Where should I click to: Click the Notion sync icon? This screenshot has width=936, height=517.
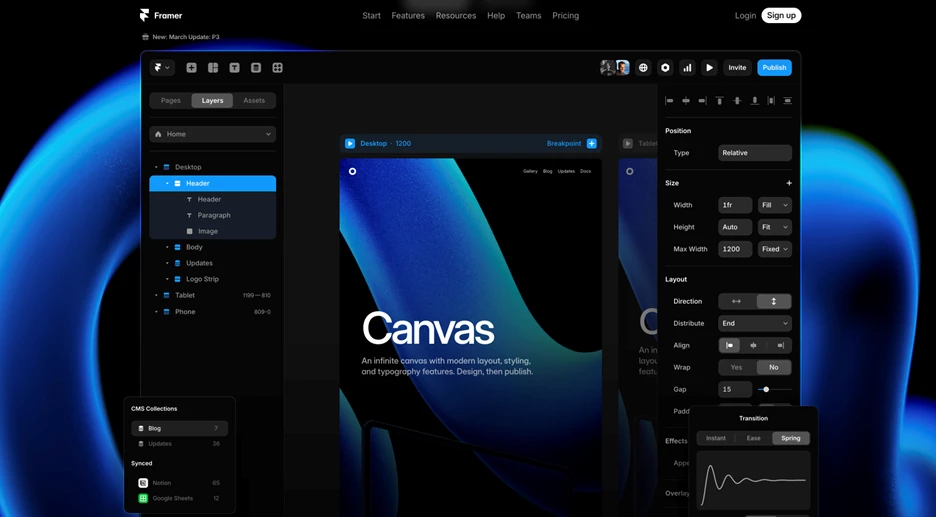pos(143,483)
